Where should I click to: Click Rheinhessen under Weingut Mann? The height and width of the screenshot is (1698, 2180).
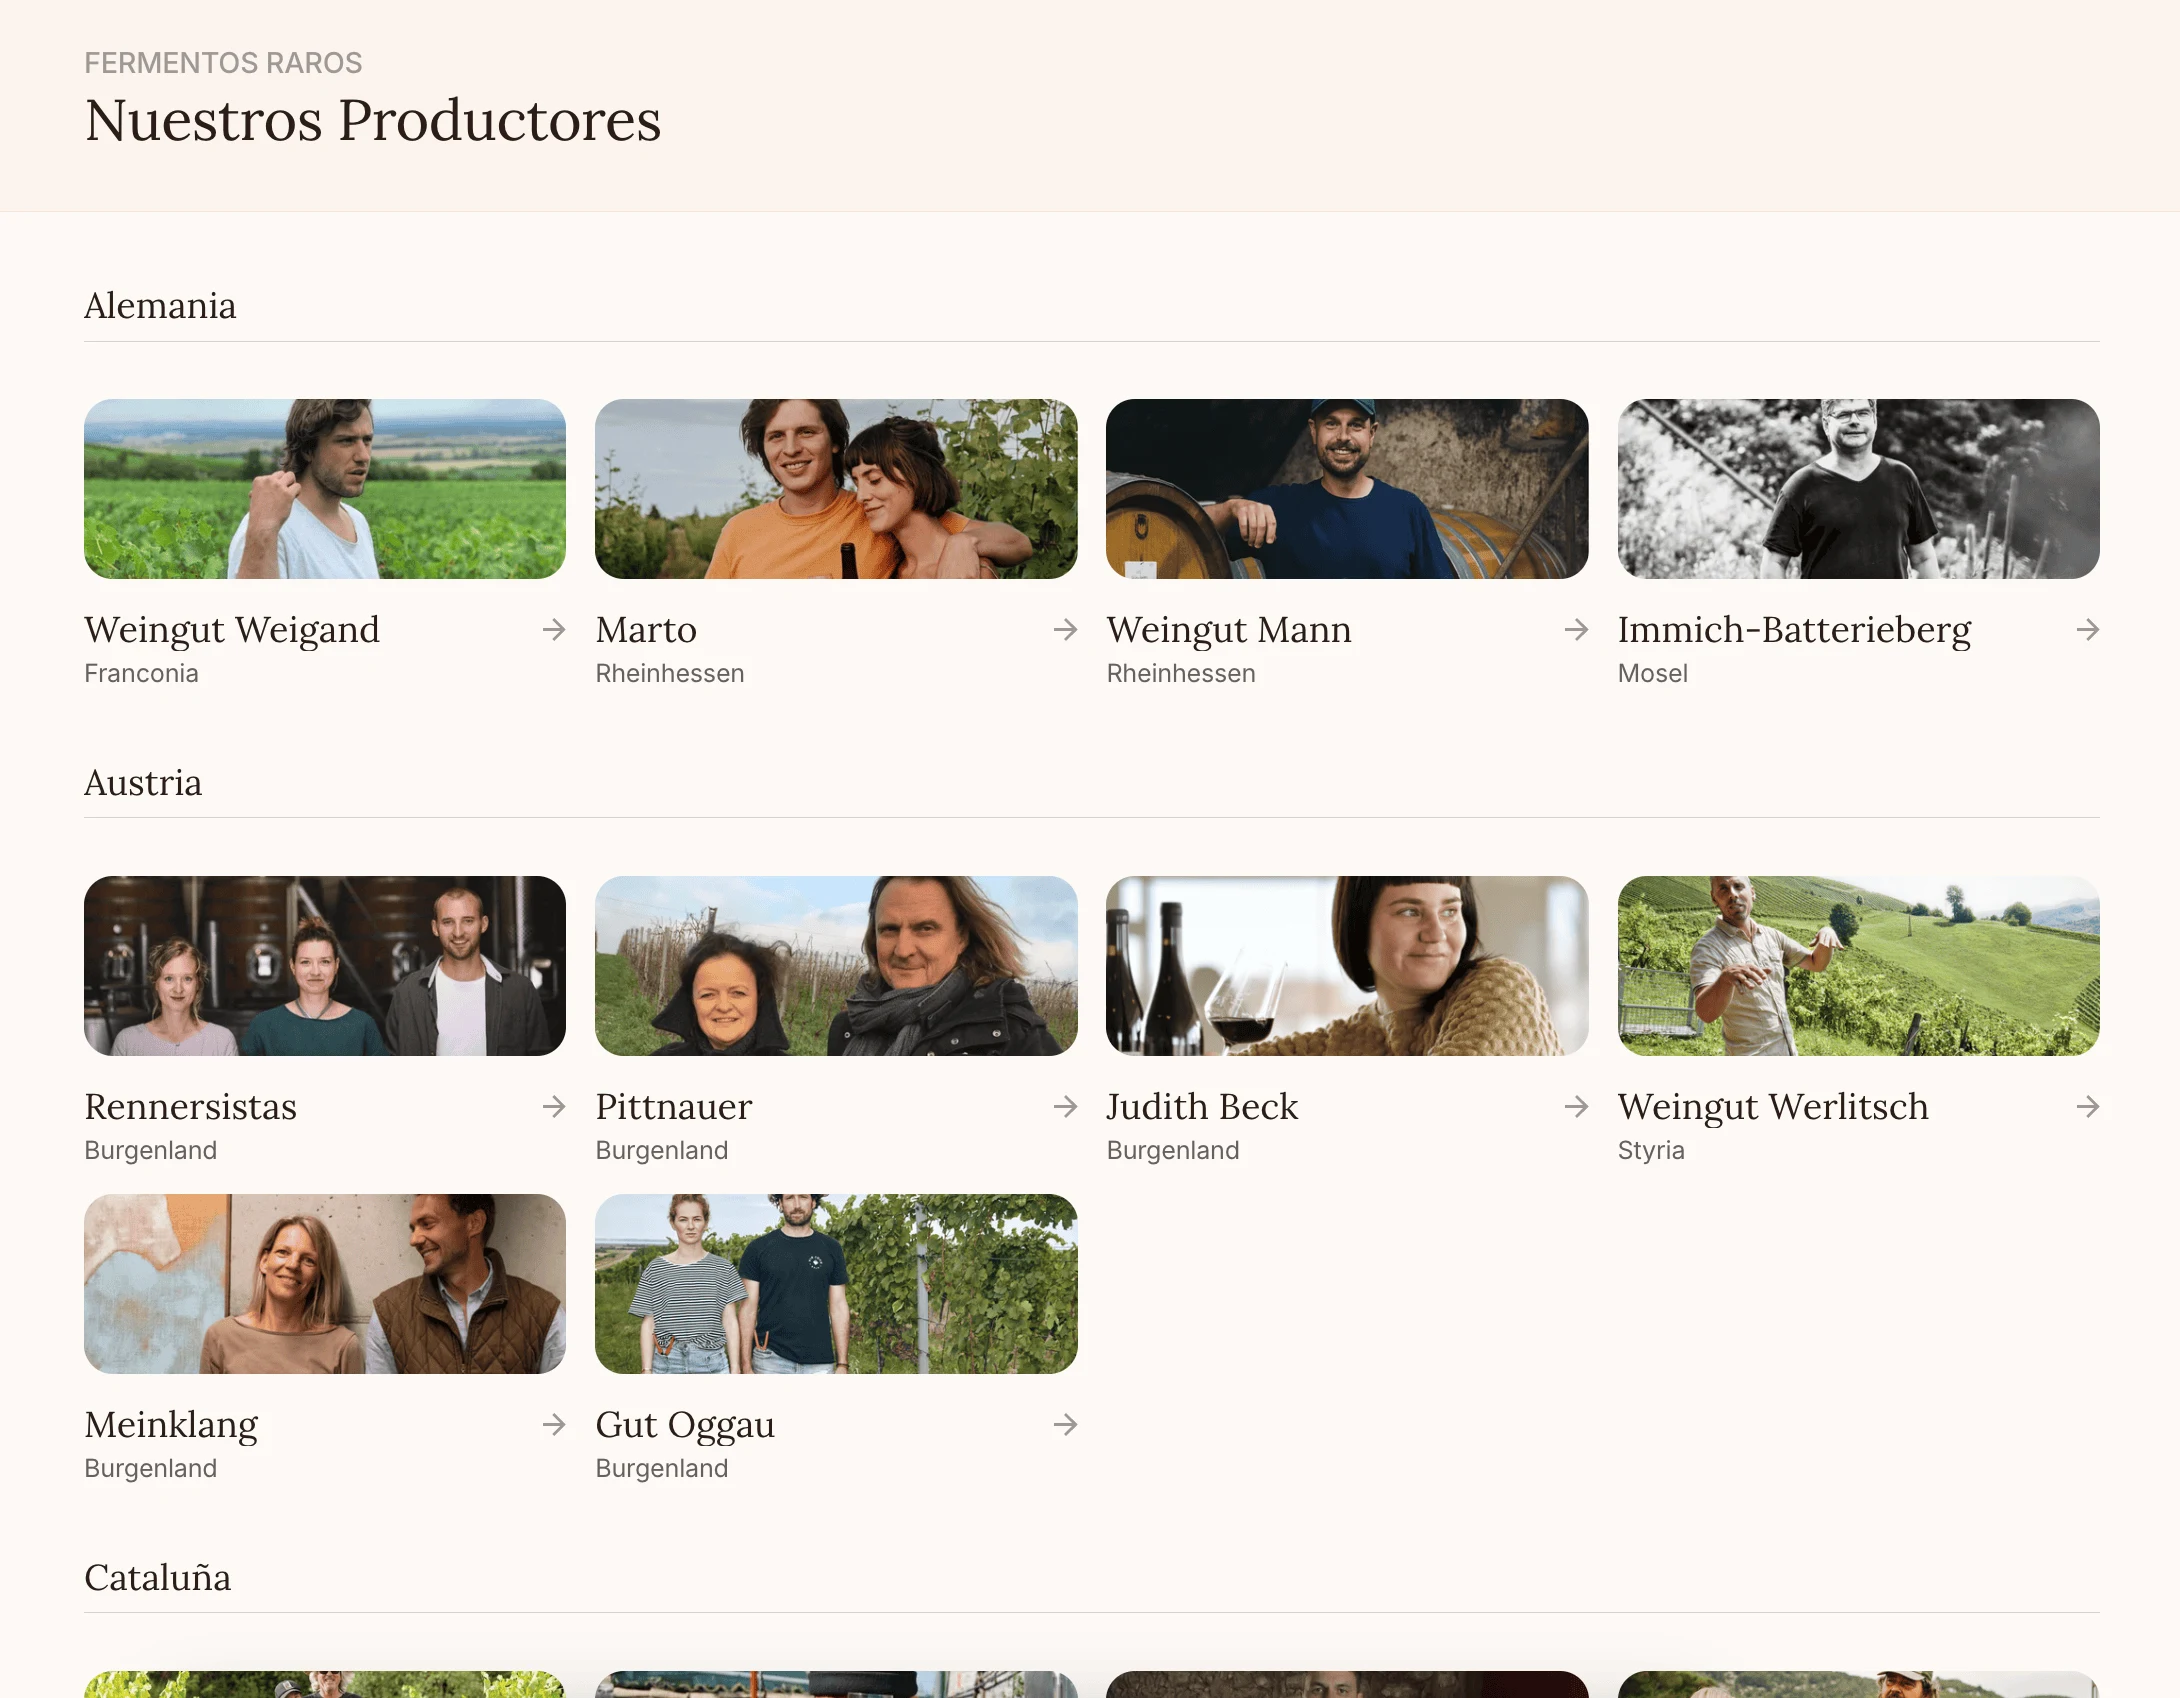pyautogui.click(x=1181, y=673)
